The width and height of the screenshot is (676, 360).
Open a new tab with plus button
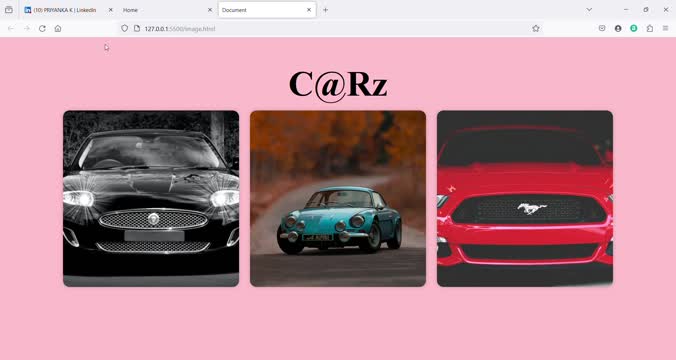point(325,10)
